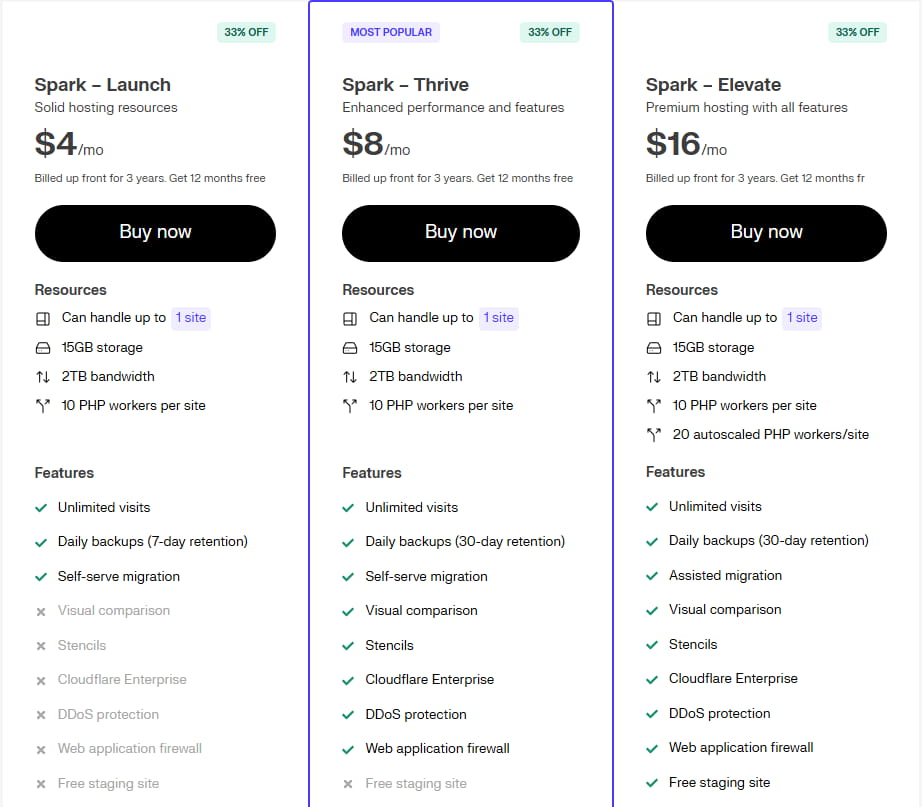The width and height of the screenshot is (922, 807).
Task: Click the Spark – Elevate plan title
Action: pos(713,85)
